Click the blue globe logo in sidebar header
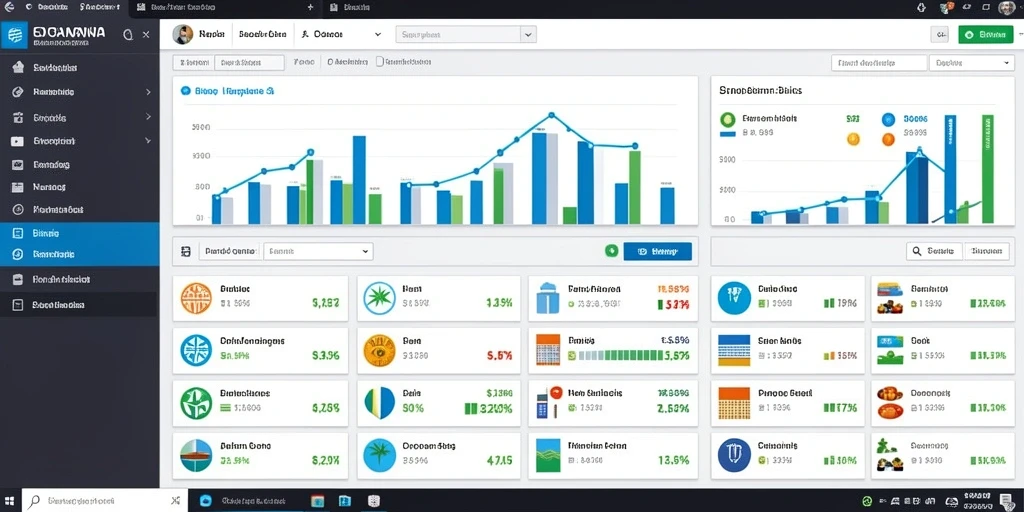 coord(14,35)
